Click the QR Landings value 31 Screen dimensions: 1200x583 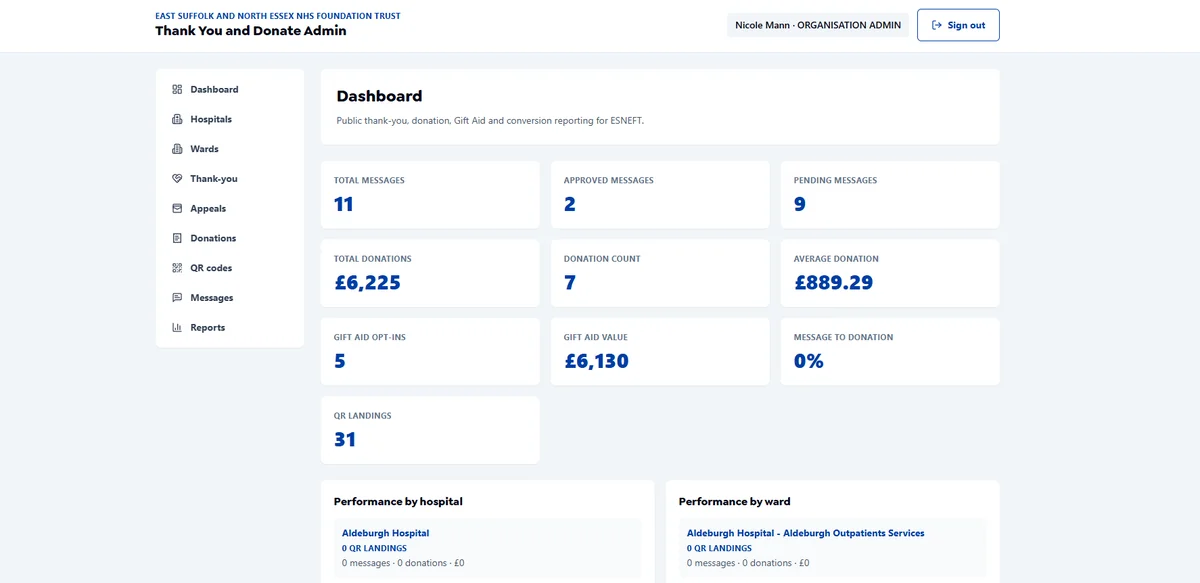(345, 439)
